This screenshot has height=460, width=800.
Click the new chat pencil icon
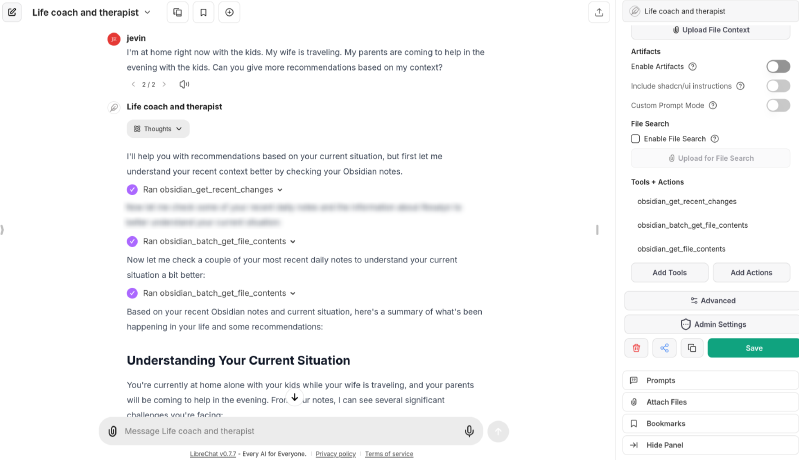(12, 13)
